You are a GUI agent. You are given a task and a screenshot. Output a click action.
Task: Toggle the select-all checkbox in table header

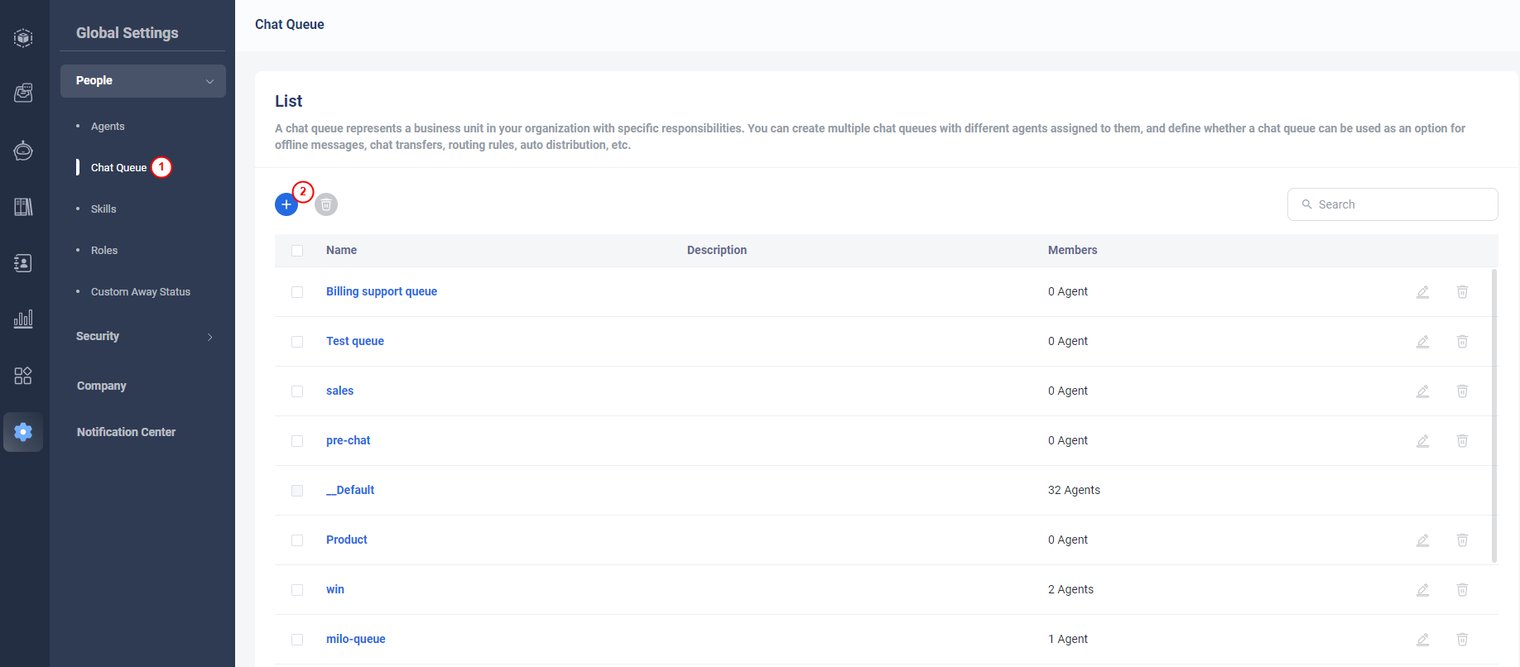(x=297, y=250)
